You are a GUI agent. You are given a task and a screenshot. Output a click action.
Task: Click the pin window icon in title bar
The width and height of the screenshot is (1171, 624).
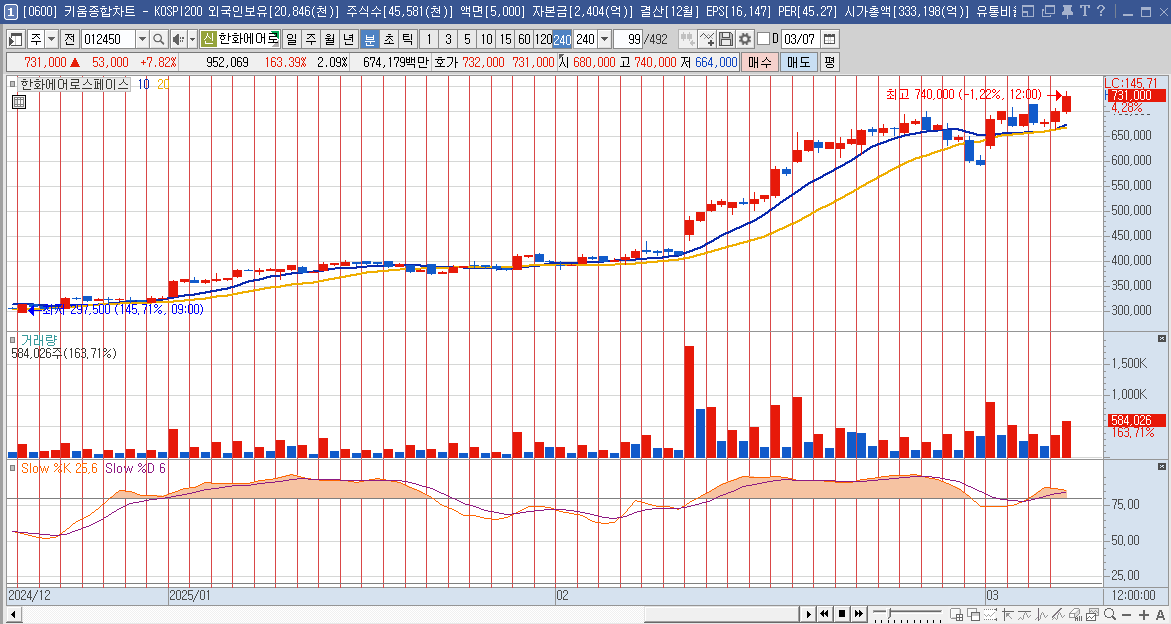pos(1067,11)
